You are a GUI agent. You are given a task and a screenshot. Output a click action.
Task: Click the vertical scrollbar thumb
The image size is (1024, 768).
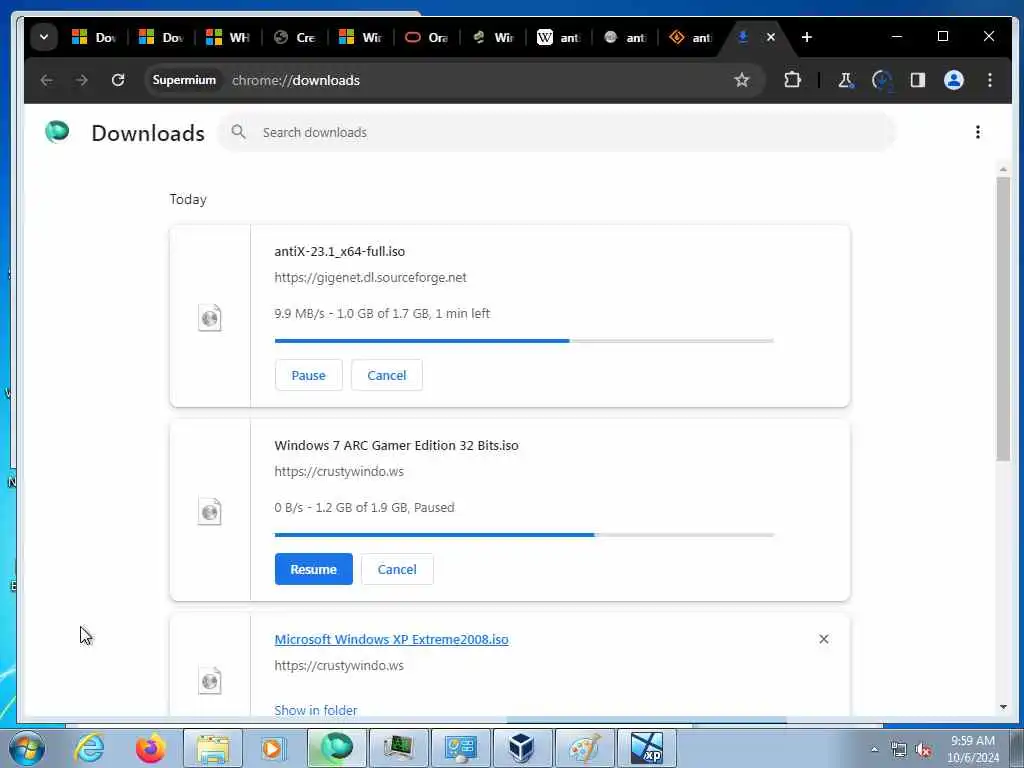coord(1003,319)
